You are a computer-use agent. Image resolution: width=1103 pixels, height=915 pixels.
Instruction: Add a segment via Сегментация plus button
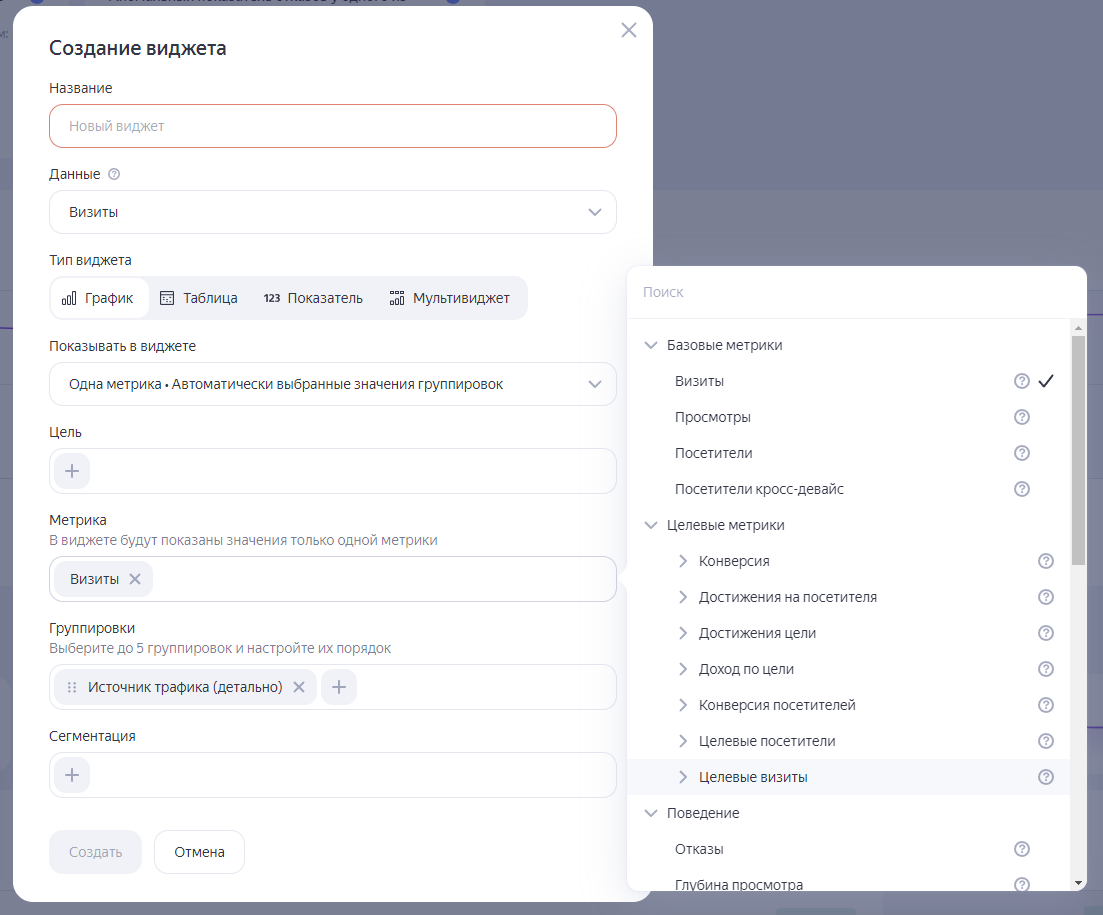pyautogui.click(x=72, y=775)
